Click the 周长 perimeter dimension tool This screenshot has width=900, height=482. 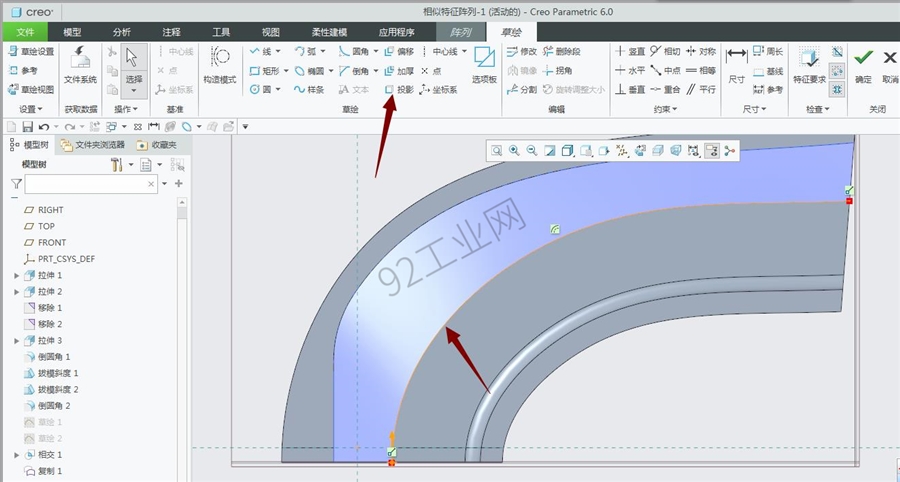[768, 52]
